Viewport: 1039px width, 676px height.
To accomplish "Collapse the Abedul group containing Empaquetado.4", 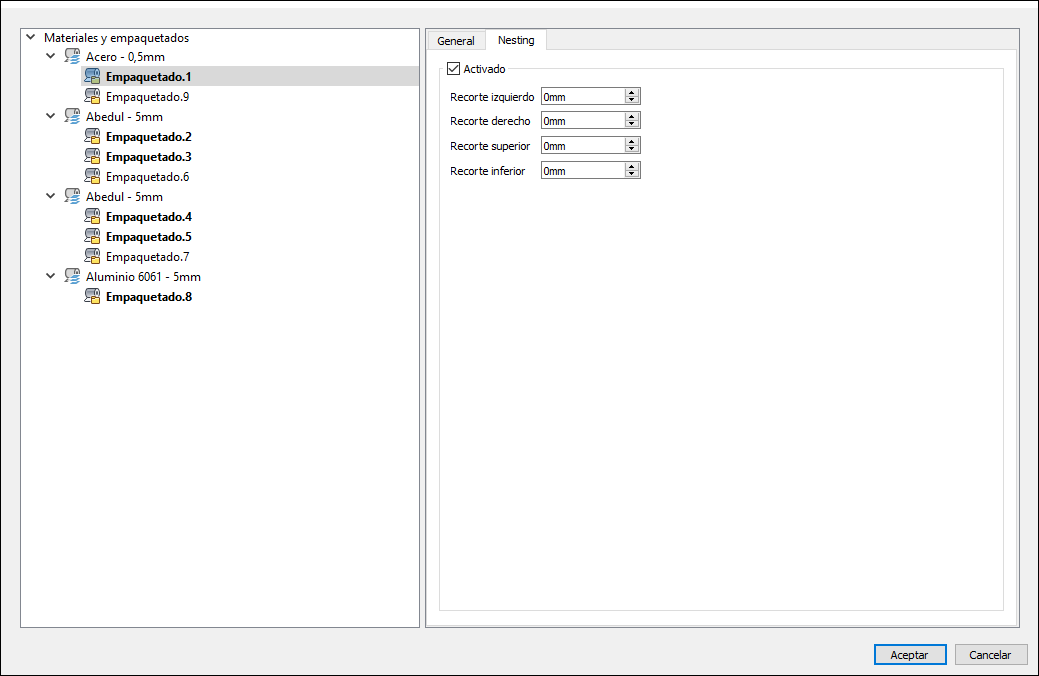I will [50, 196].
